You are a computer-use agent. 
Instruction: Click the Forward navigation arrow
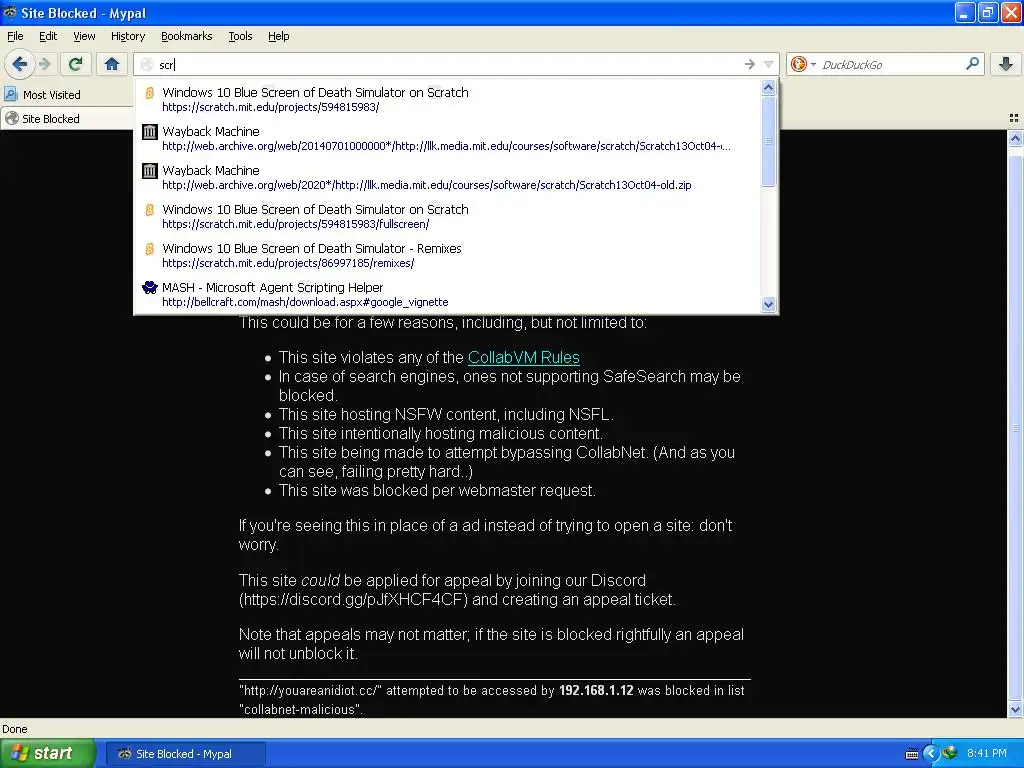click(x=44, y=64)
